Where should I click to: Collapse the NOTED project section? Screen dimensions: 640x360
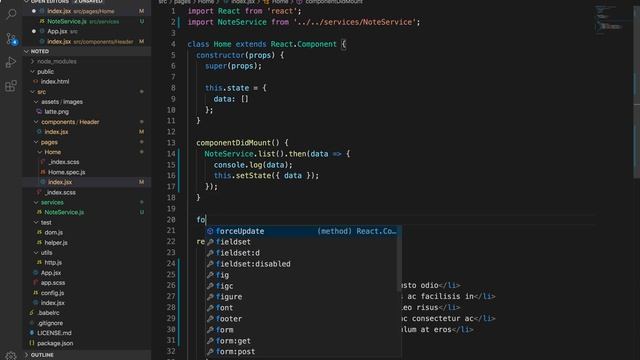click(40, 51)
